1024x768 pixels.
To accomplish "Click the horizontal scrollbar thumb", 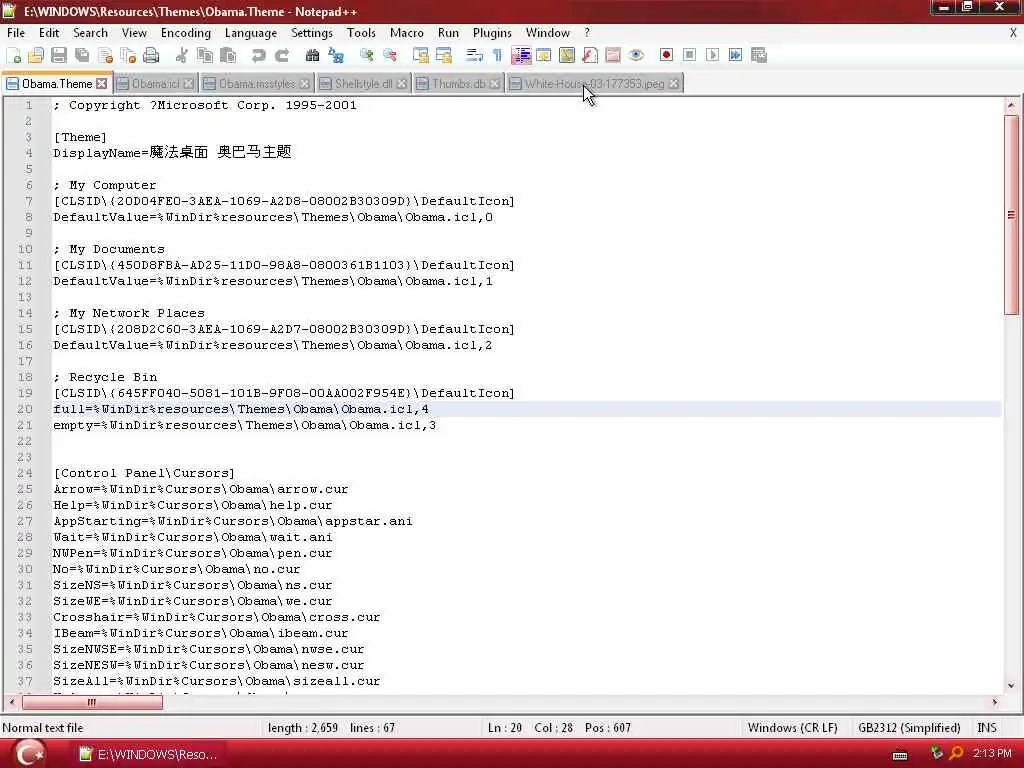I will point(92,703).
